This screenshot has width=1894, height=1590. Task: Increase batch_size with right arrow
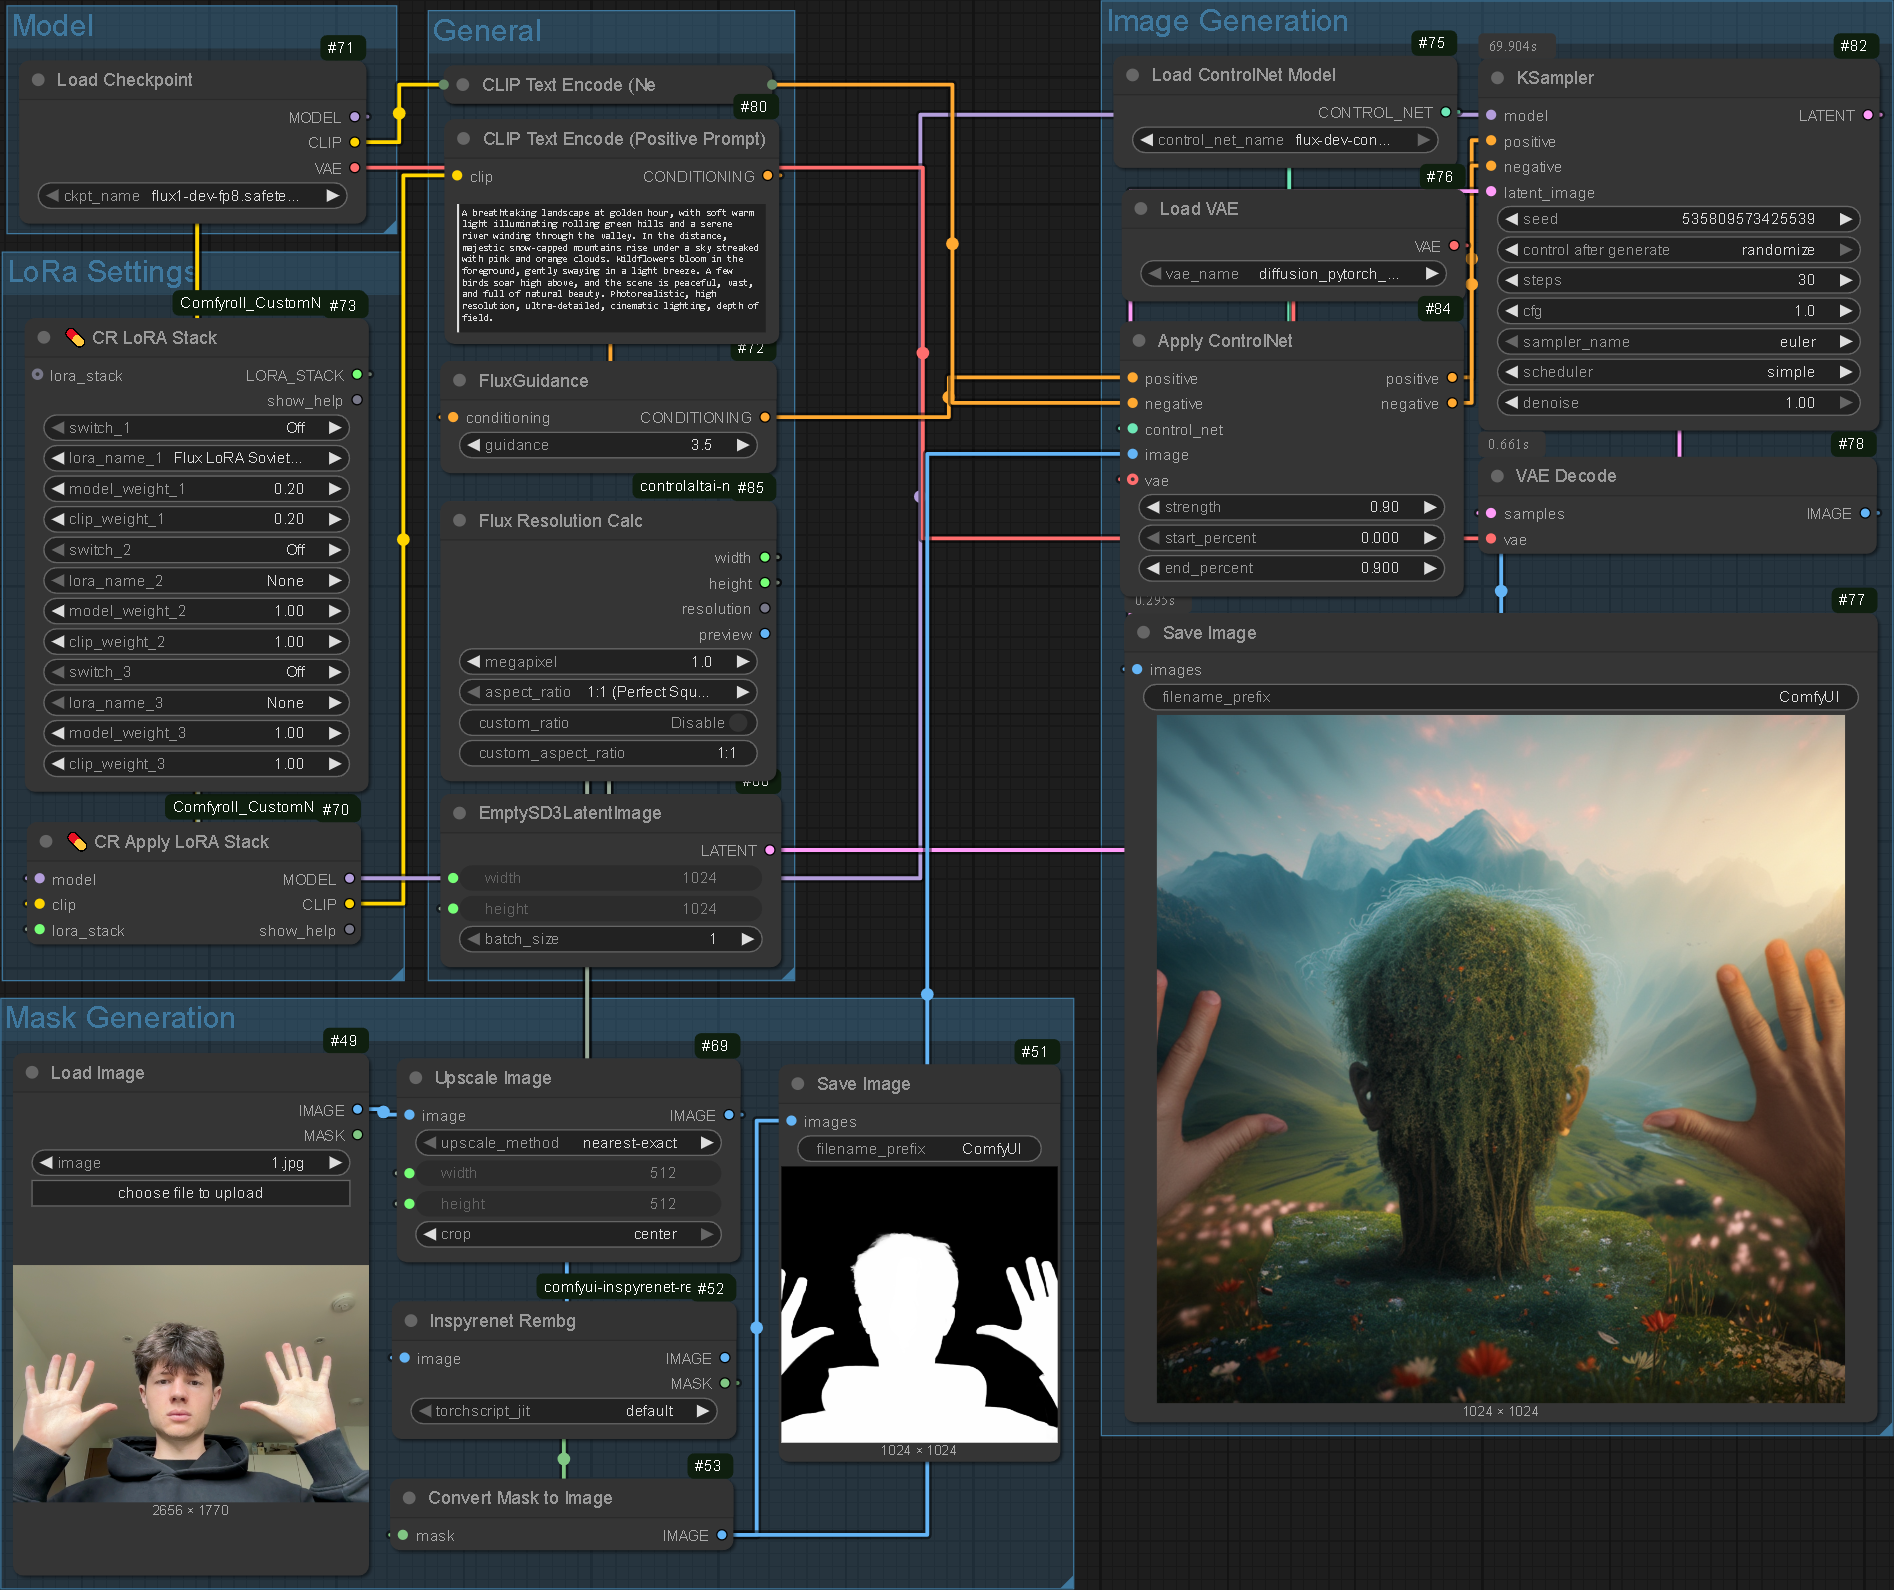(x=747, y=939)
